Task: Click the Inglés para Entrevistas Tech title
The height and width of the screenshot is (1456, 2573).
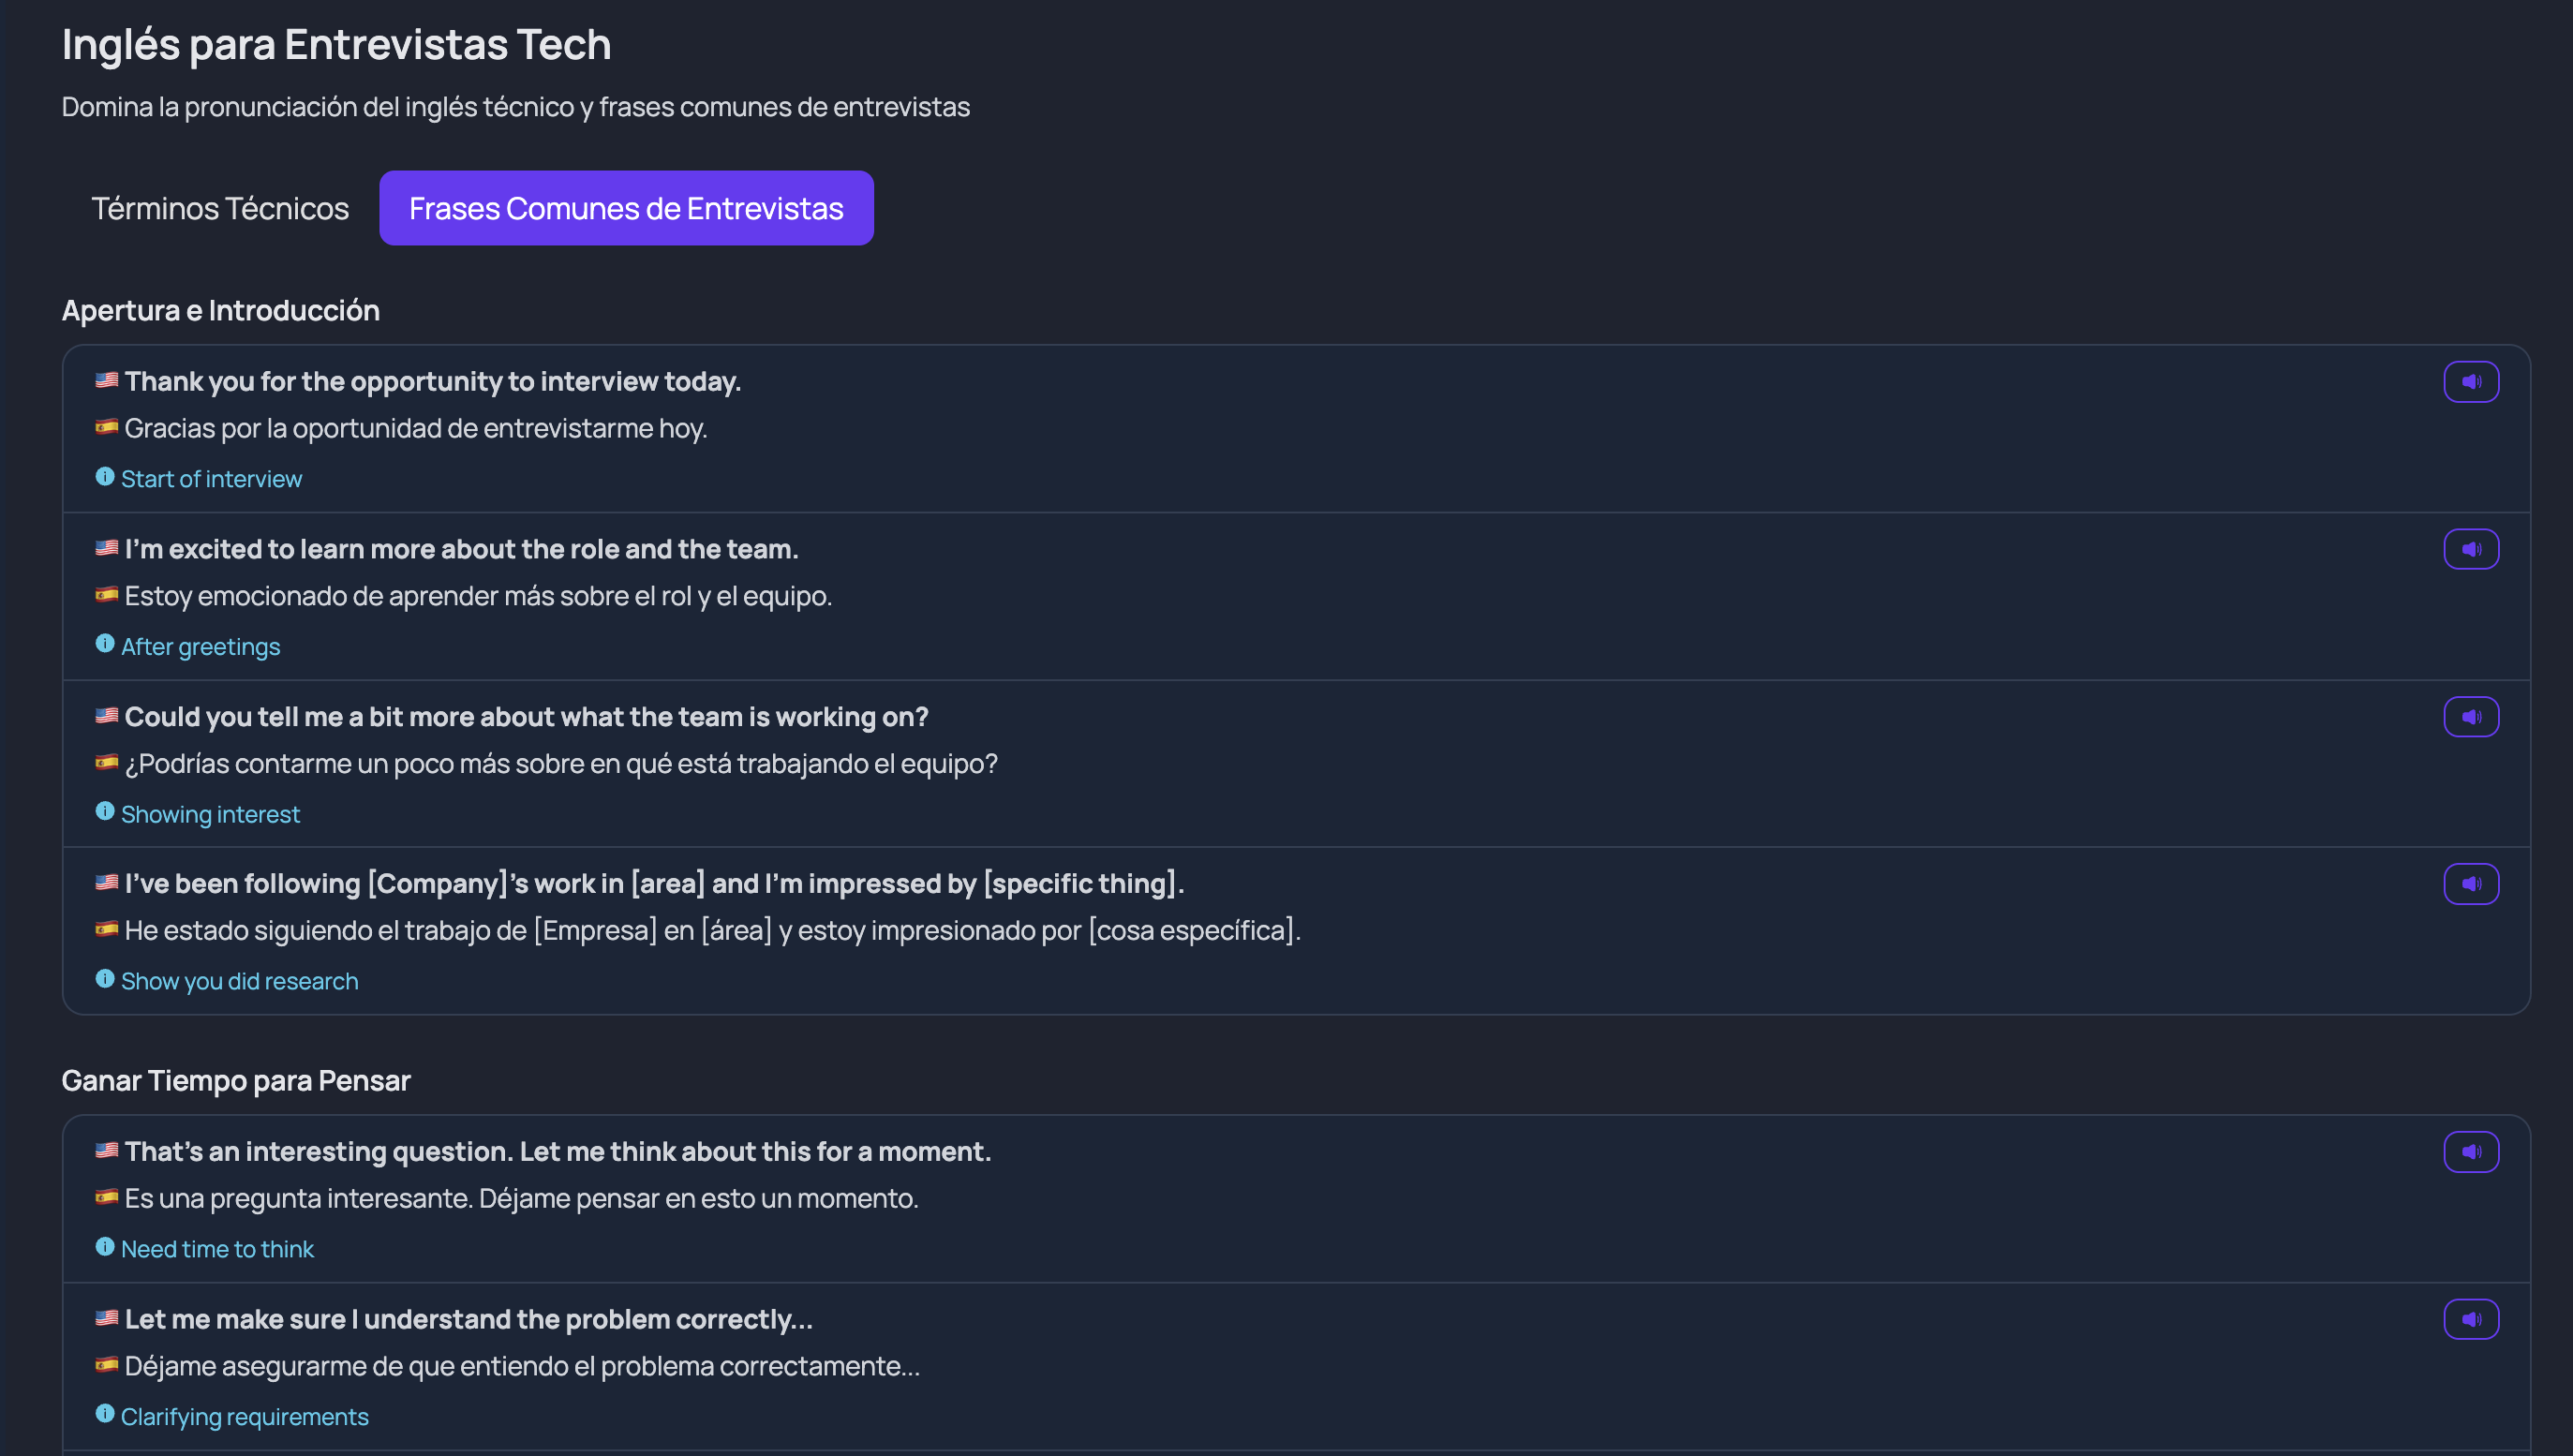Action: tap(336, 45)
